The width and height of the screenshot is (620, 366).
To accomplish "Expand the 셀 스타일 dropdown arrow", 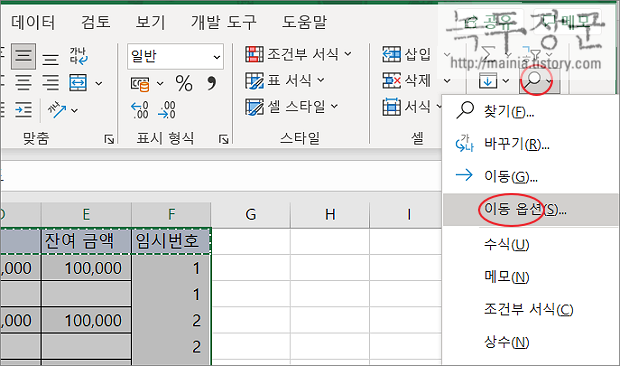I will 335,106.
